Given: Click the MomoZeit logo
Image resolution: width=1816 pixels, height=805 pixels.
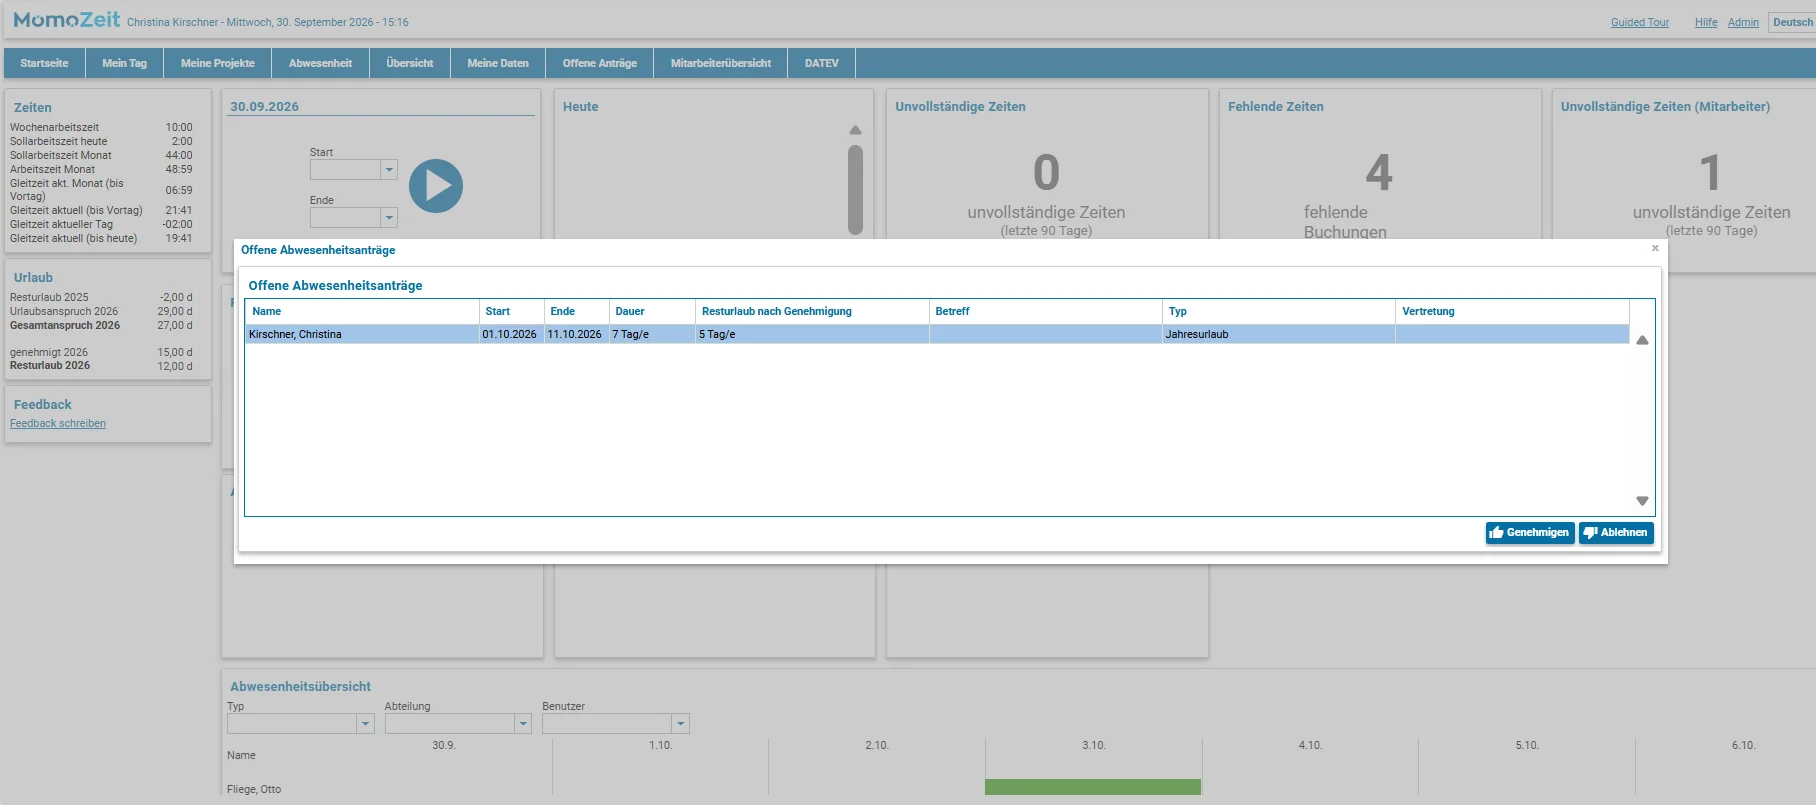Looking at the screenshot, I should [67, 20].
